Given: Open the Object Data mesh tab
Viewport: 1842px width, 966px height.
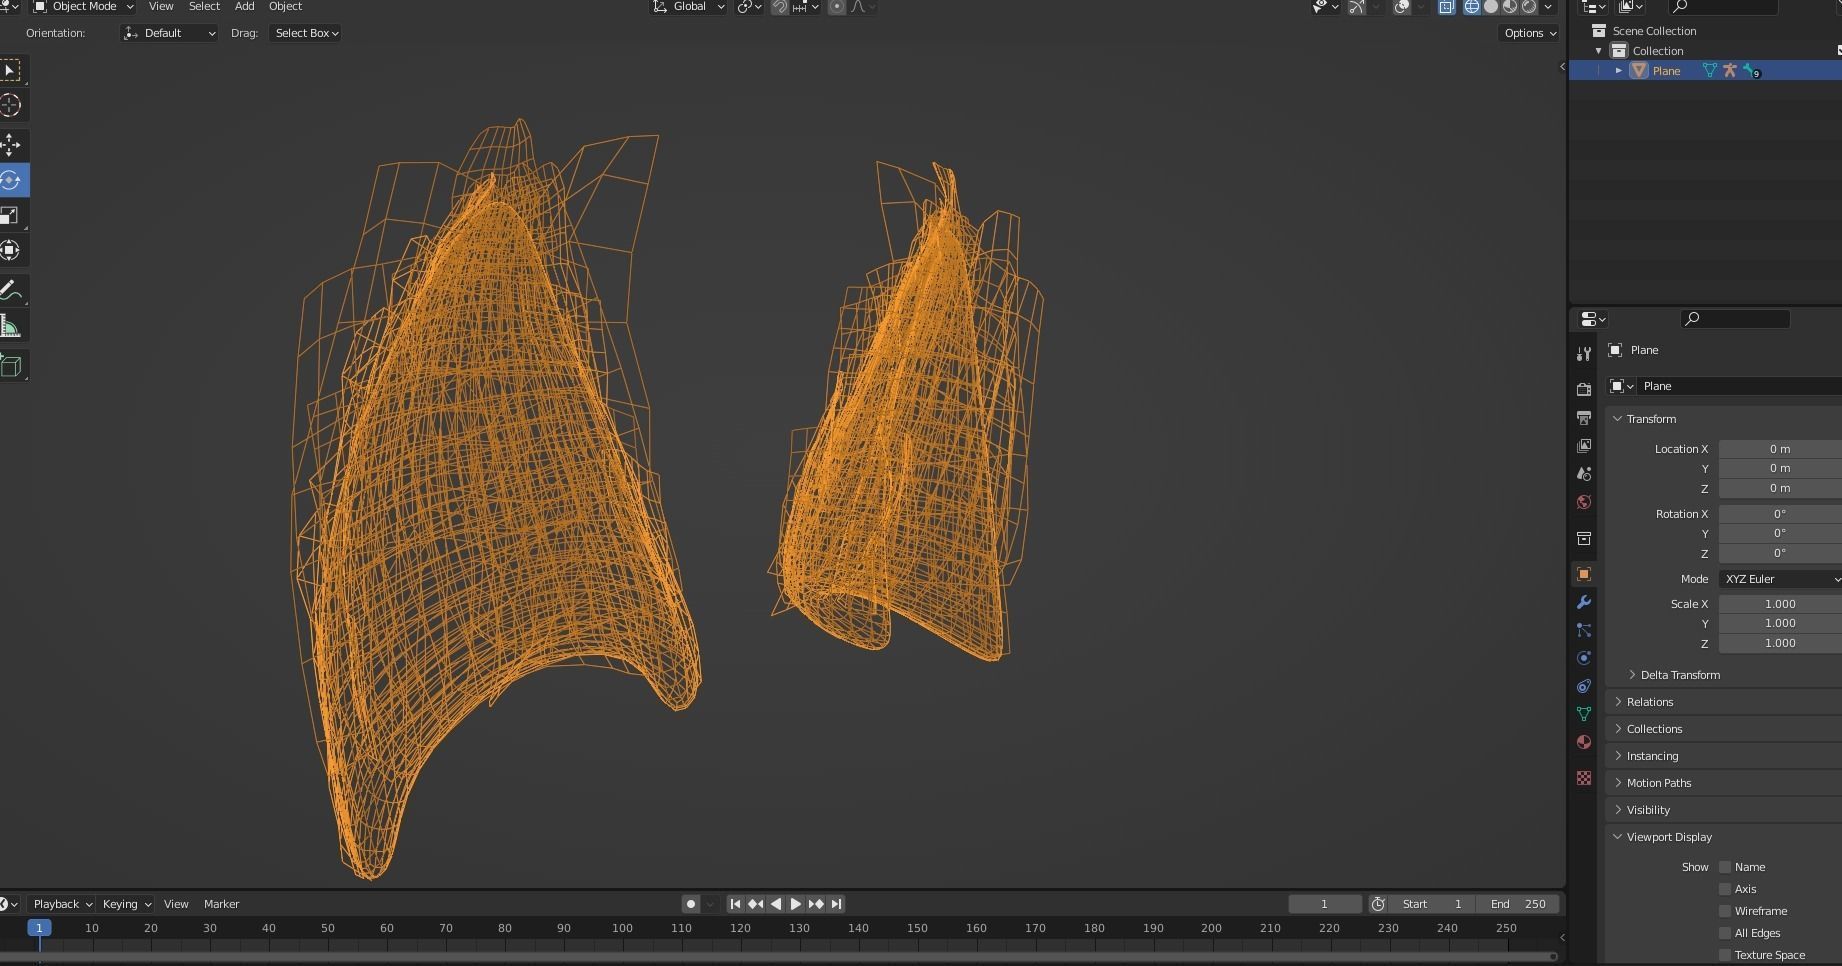Looking at the screenshot, I should pos(1583,714).
